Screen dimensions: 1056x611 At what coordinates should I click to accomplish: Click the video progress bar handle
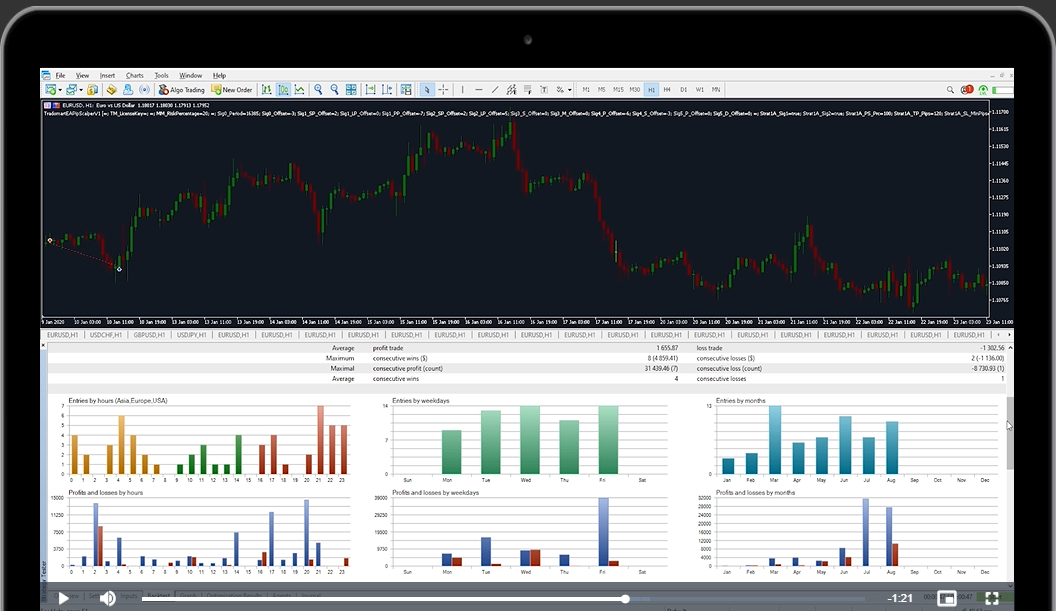[x=626, y=599]
